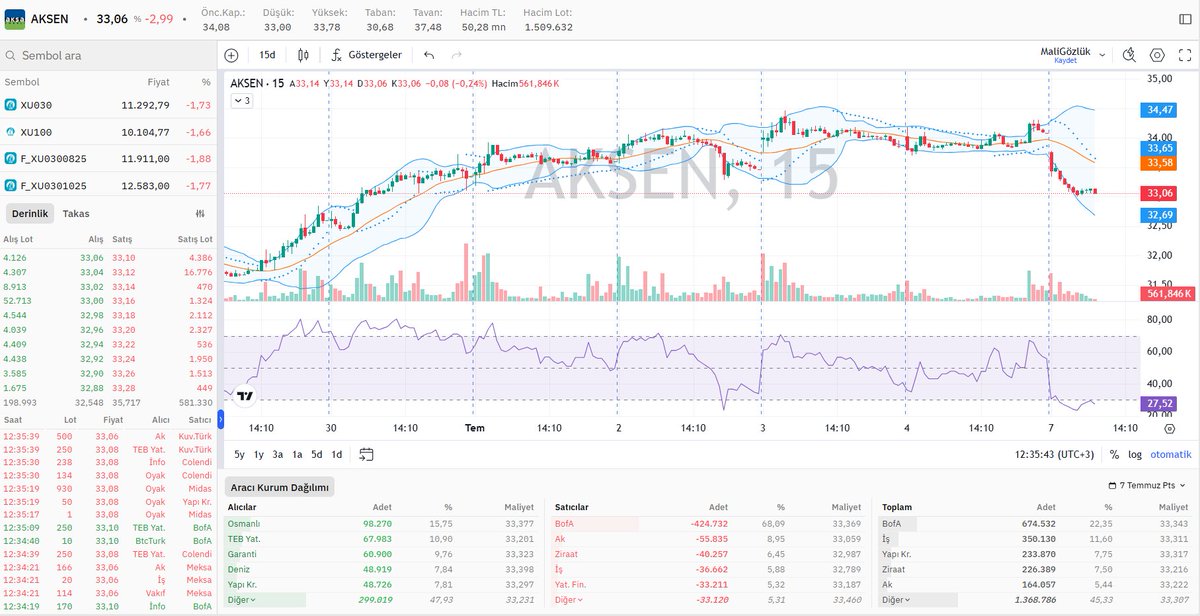Viewport: 1200px width, 616px height.
Task: Click bid lot 52.713 in depth table
Action: pos(15,300)
